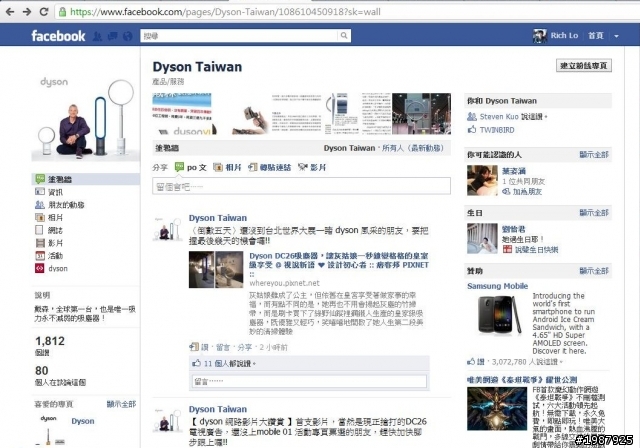Click Comment link on first post
Screen dimensions: 640x448
tap(223, 347)
